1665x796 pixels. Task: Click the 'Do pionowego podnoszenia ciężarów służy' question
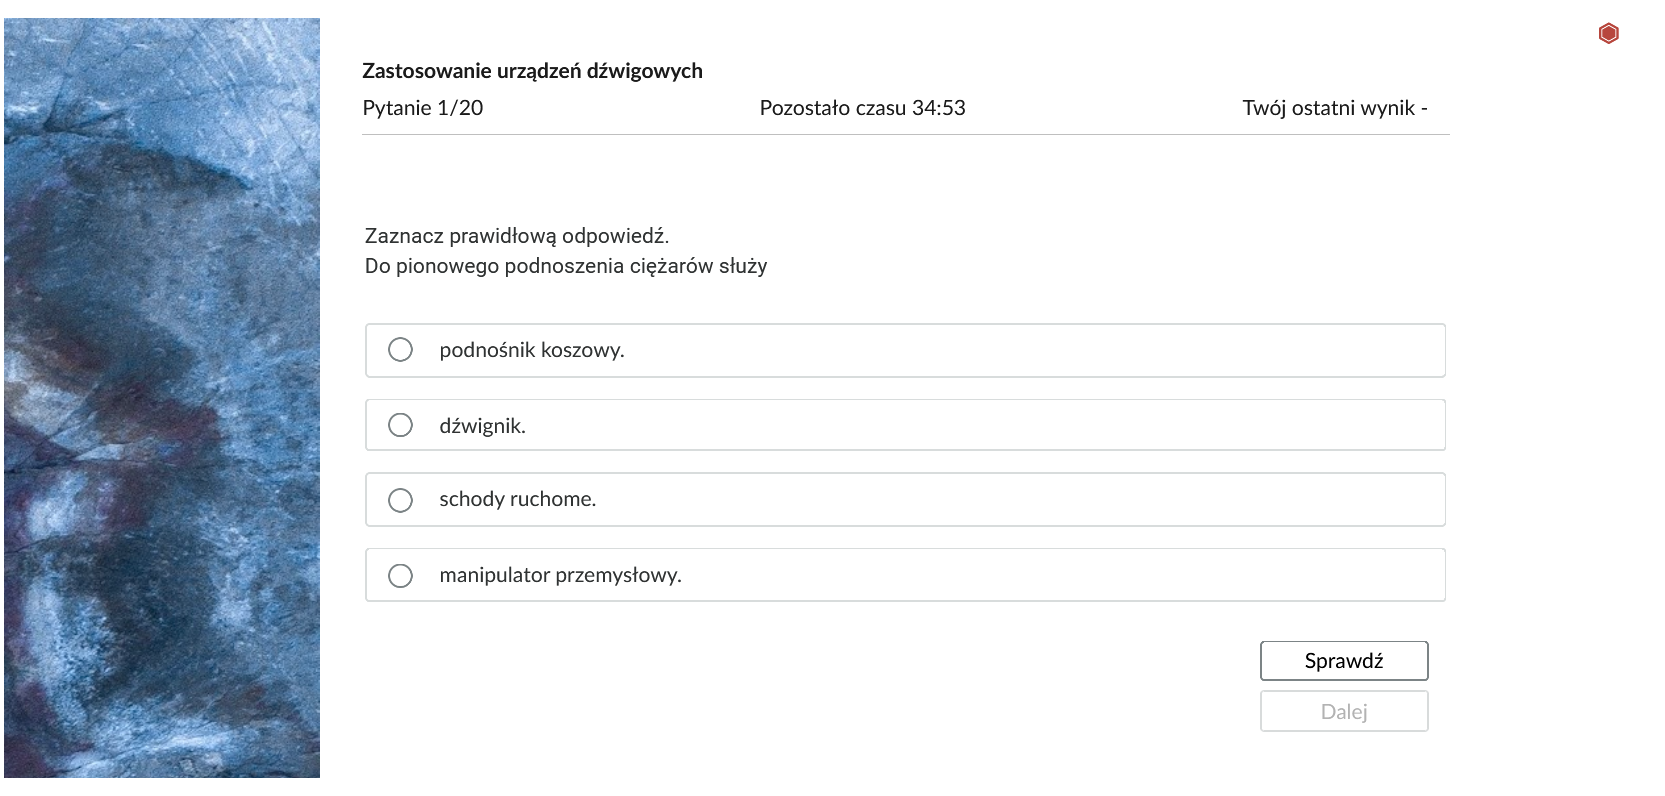566,266
